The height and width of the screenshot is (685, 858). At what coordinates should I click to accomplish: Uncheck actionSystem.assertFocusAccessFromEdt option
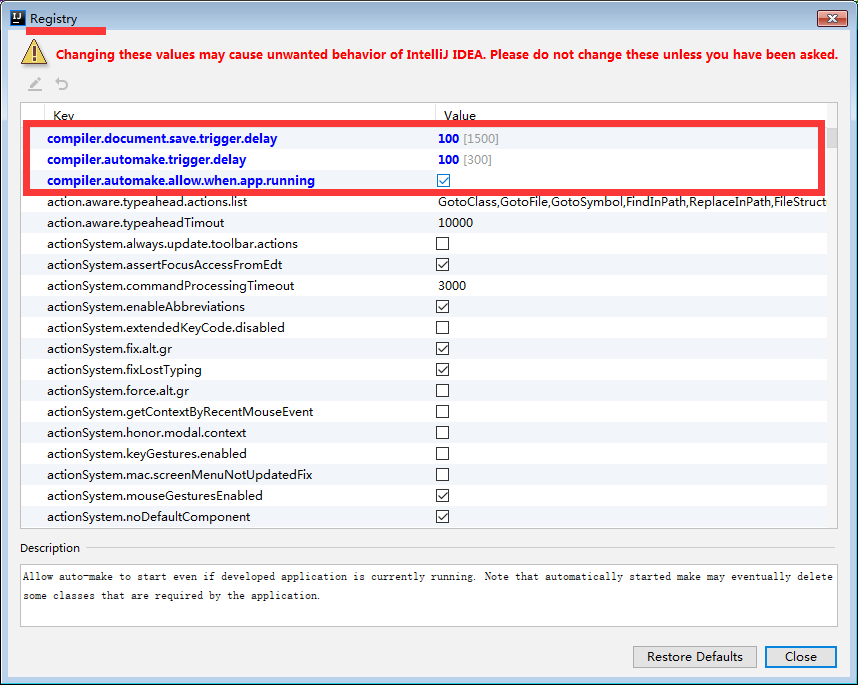click(443, 265)
